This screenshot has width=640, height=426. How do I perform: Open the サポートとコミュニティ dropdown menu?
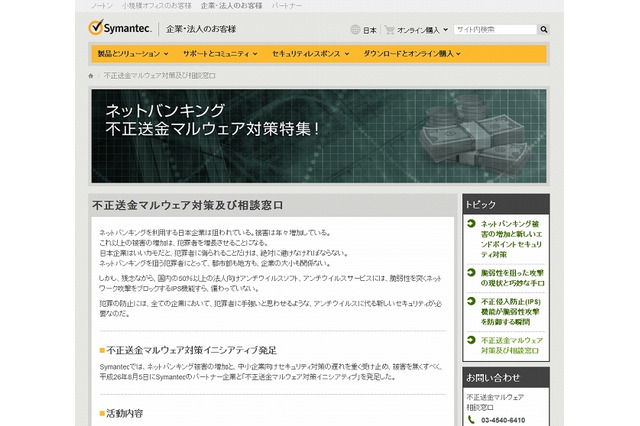220,53
